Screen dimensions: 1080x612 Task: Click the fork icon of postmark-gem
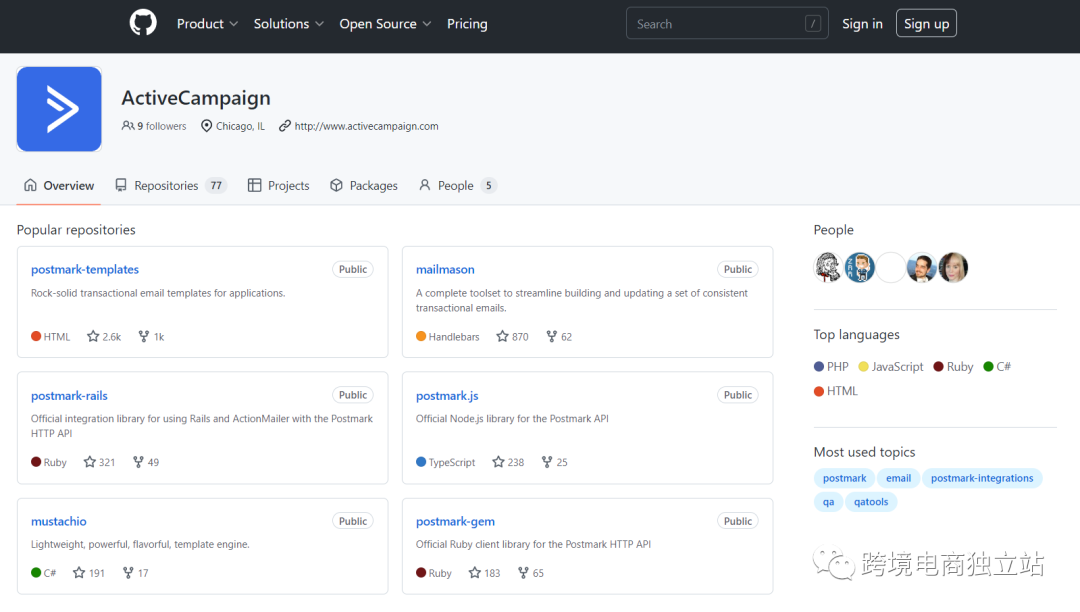(523, 572)
